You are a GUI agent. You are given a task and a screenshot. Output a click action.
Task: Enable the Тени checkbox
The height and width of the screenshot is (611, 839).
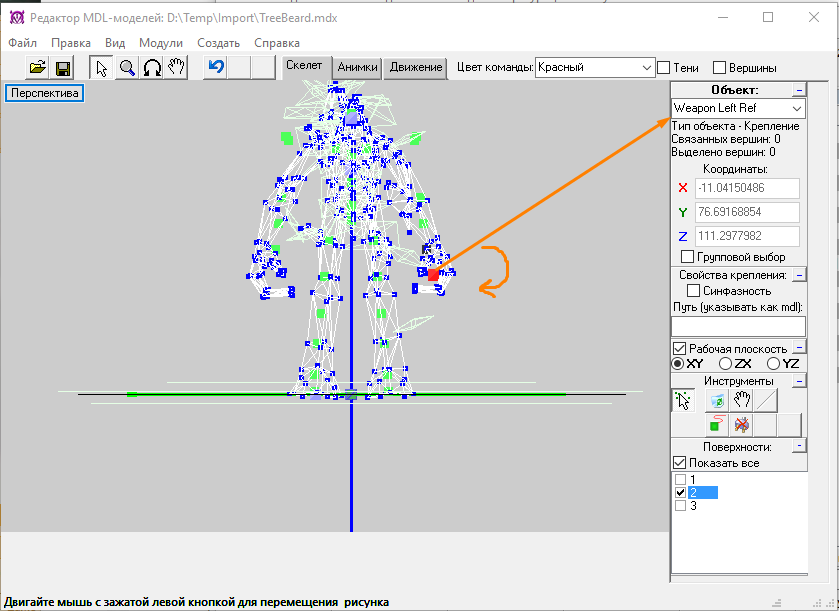[x=663, y=68]
